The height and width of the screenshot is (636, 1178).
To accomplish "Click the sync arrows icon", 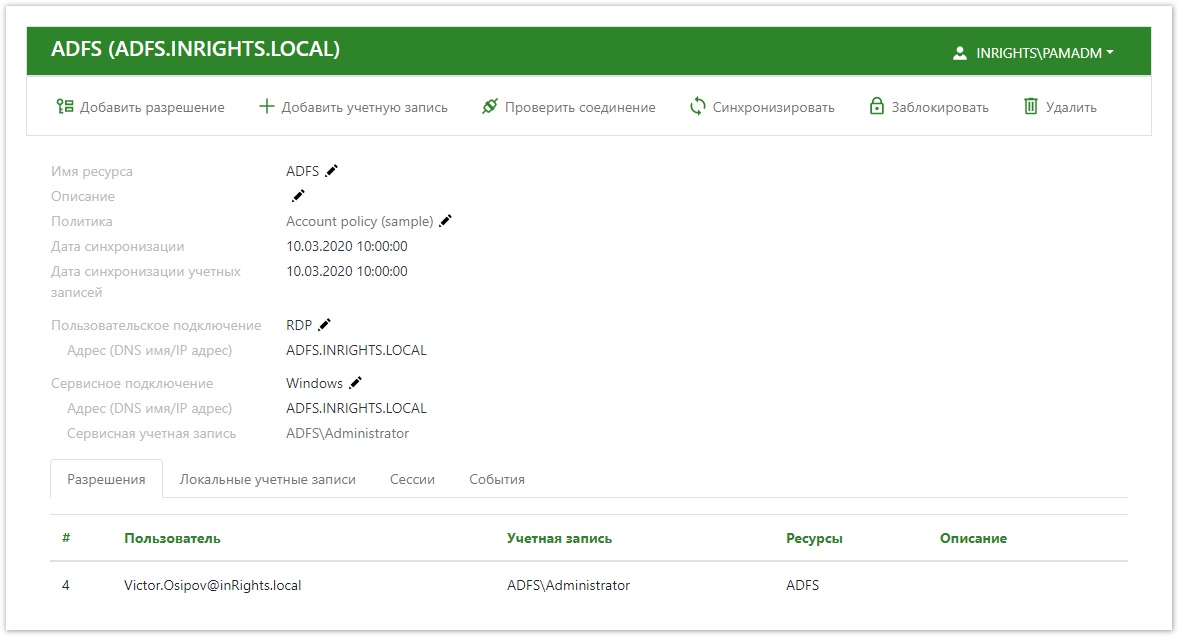I will 698,107.
